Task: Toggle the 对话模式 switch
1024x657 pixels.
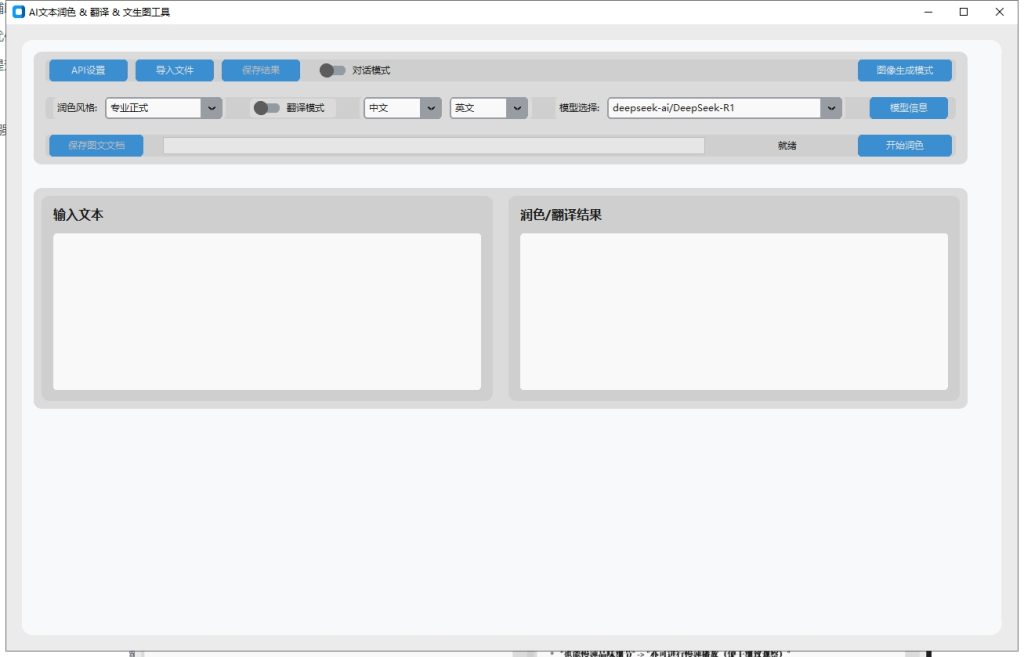Action: tap(332, 71)
